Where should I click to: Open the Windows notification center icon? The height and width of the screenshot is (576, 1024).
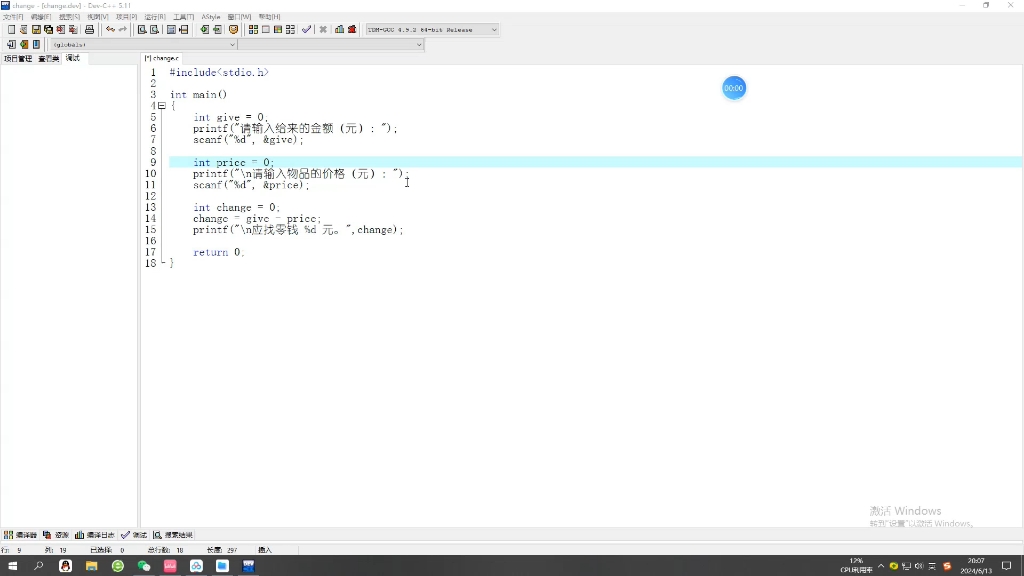[x=1006, y=566]
